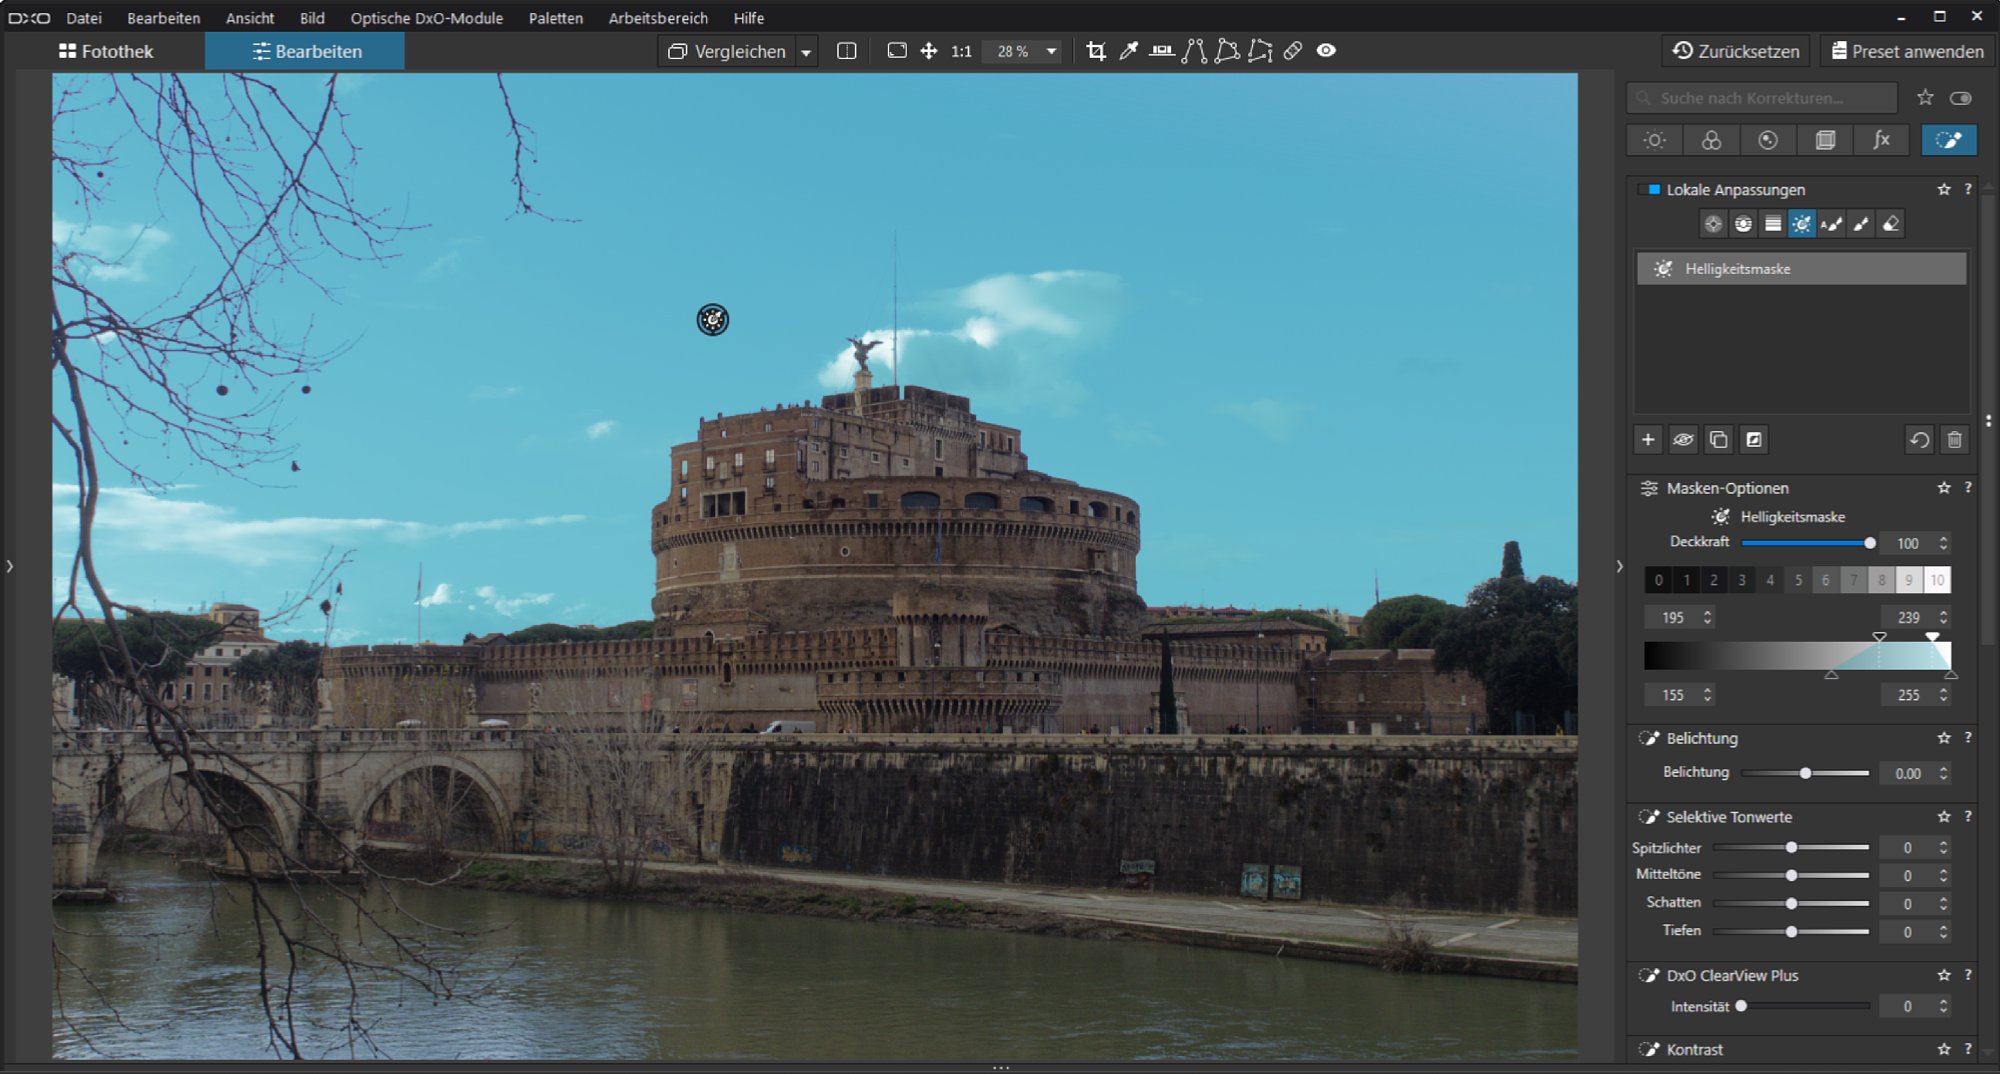This screenshot has width=2000, height=1074.
Task: Open the Vergleichen dropdown arrow
Action: point(806,52)
